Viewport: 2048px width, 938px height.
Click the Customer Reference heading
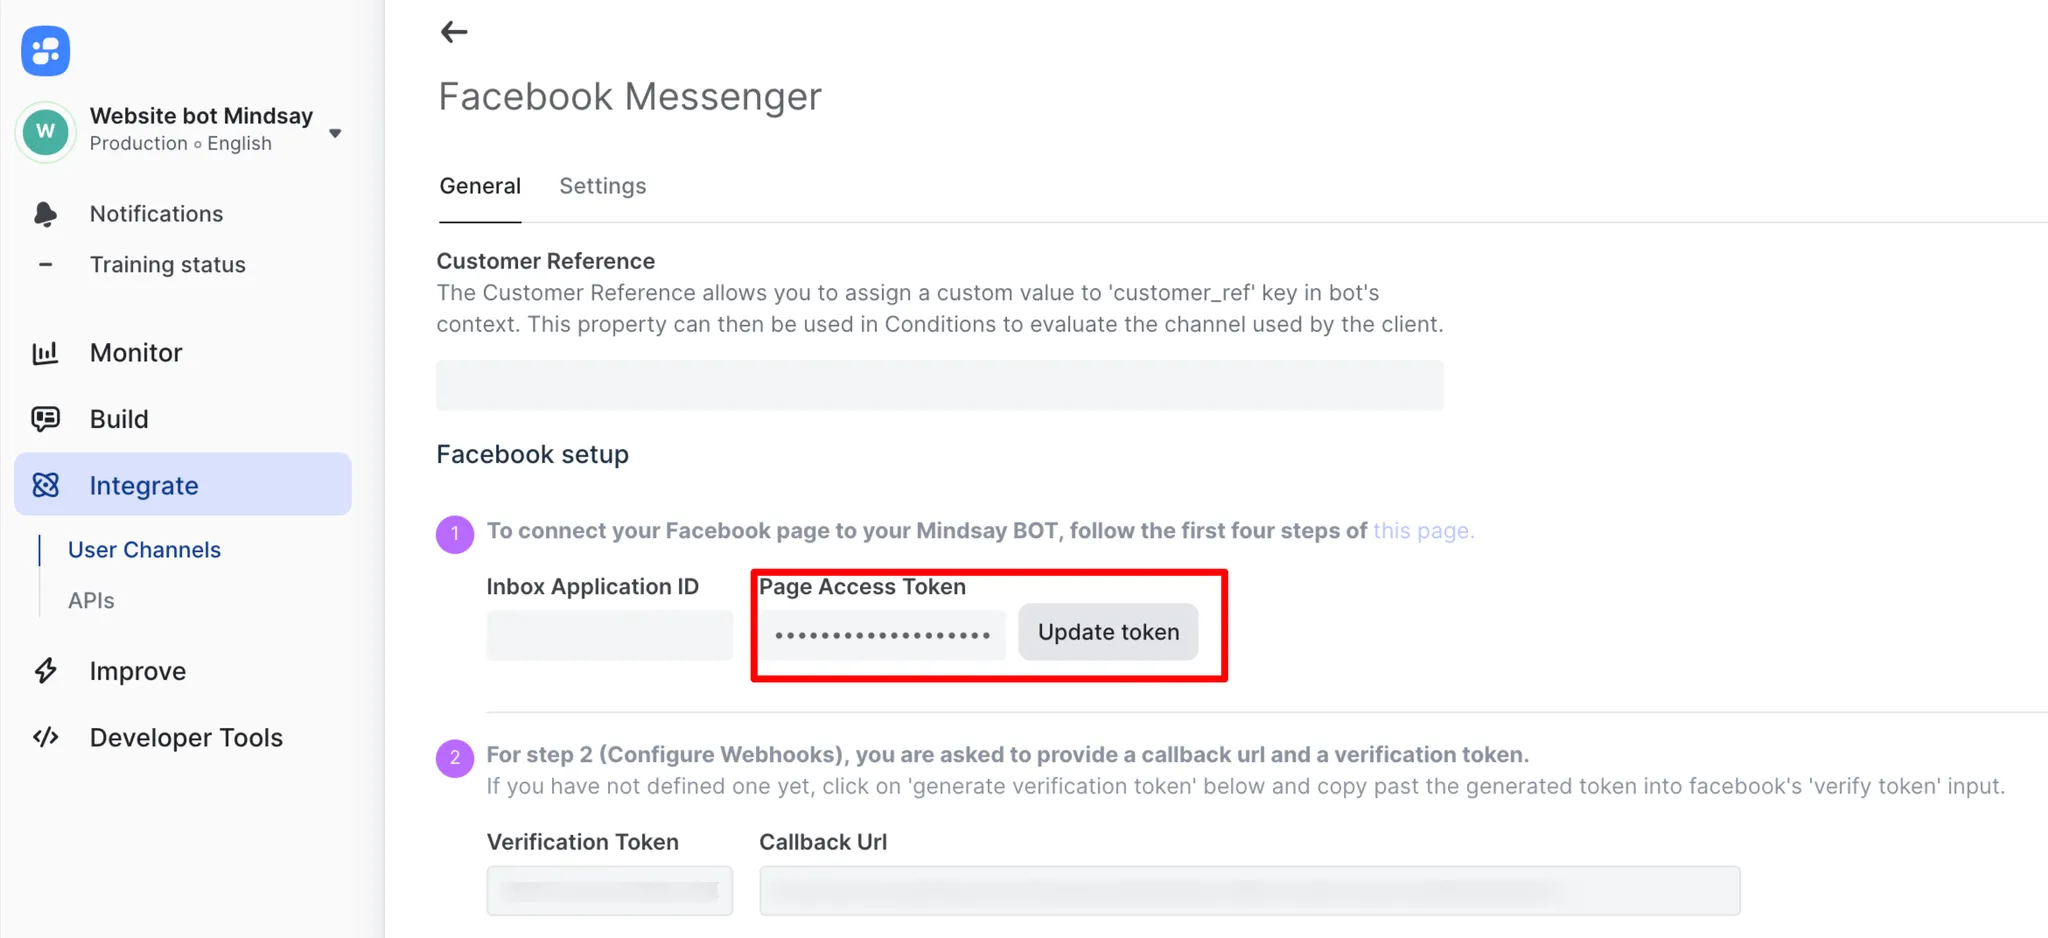tap(546, 261)
